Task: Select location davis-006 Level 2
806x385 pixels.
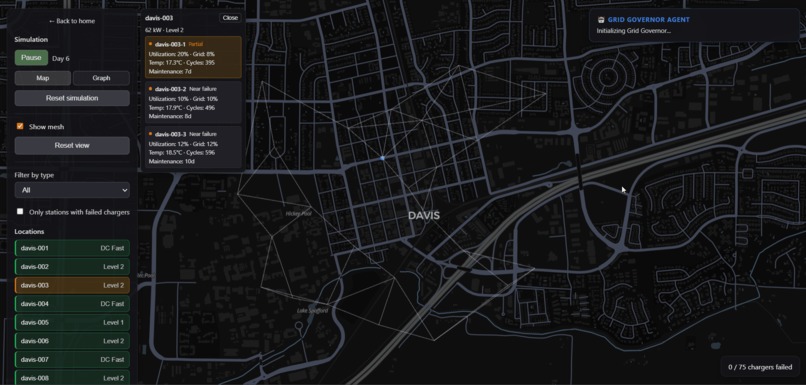Action: tap(72, 341)
